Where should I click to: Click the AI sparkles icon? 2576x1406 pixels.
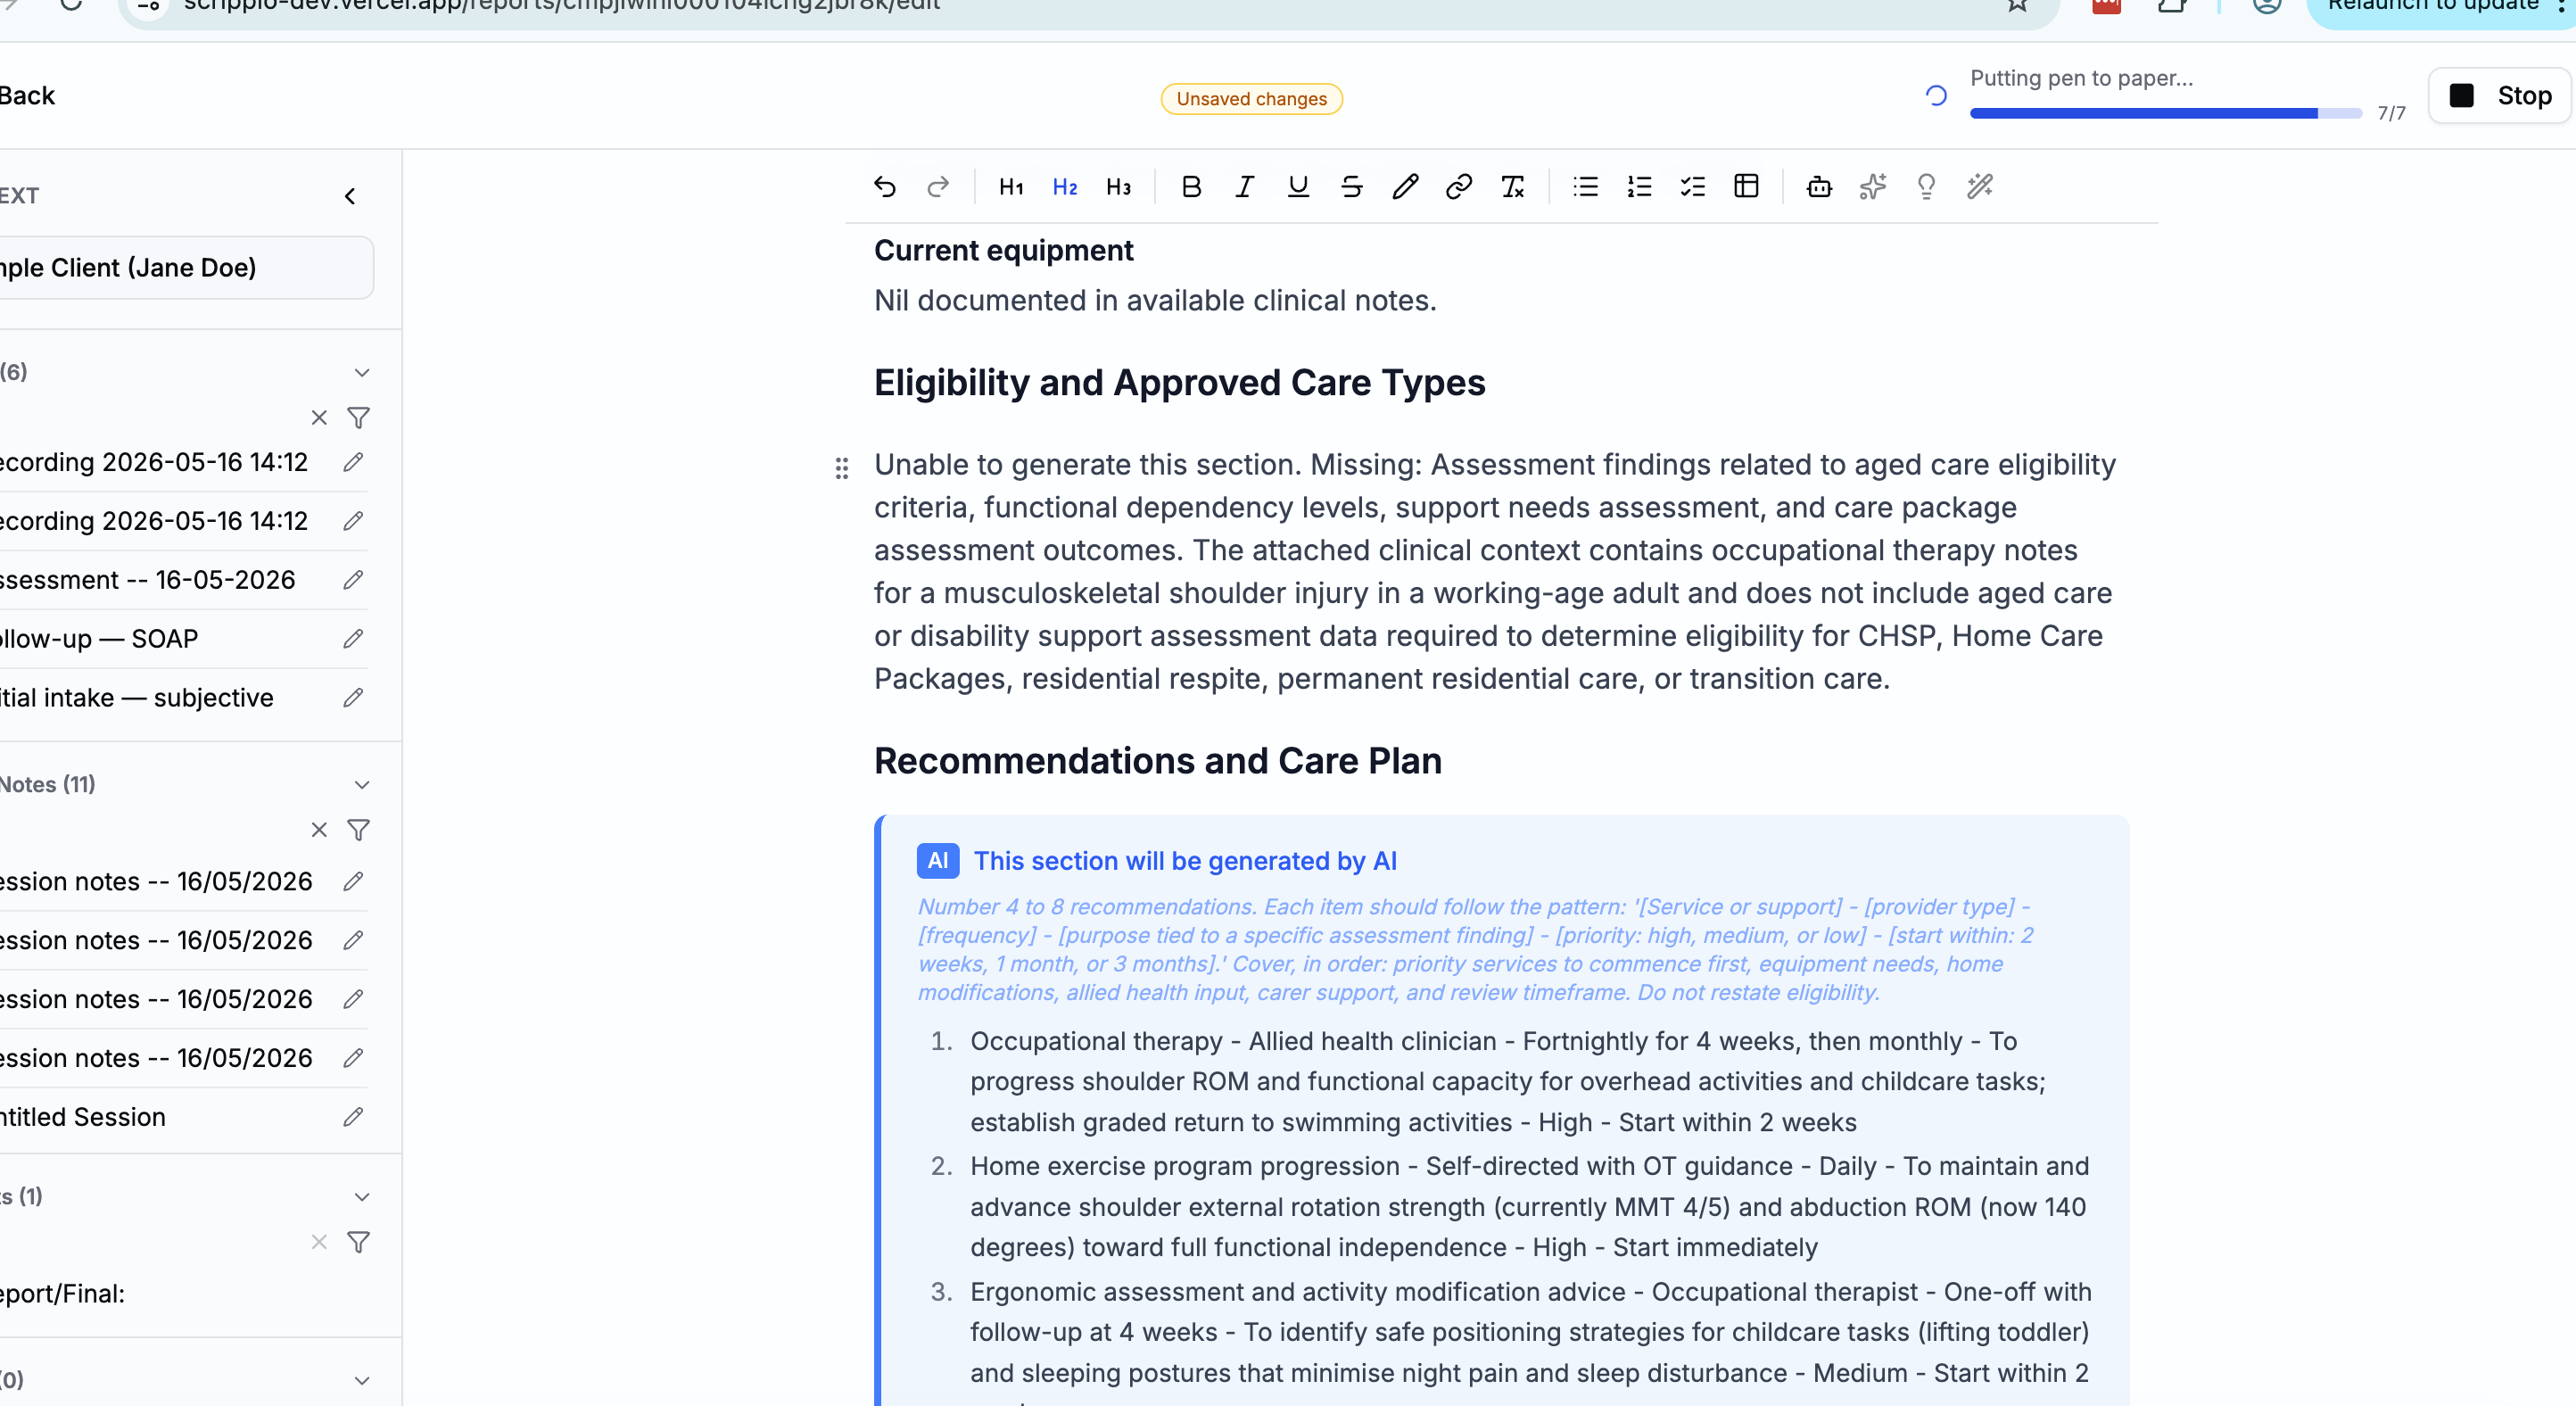(x=1872, y=187)
